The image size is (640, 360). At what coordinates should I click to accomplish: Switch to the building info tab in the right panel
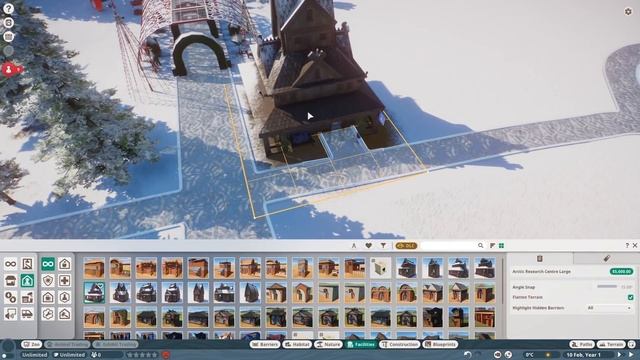pos(540,258)
